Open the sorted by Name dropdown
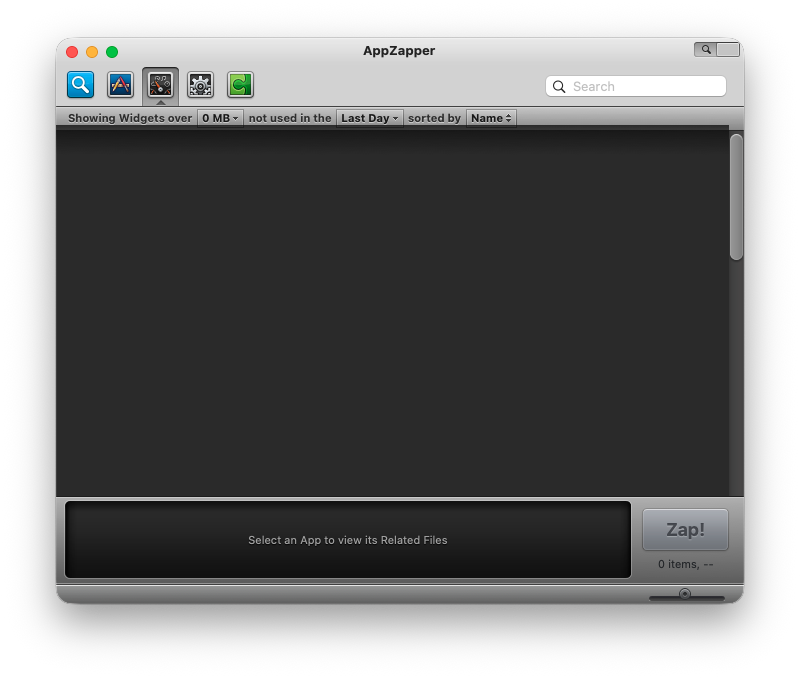 tap(491, 118)
